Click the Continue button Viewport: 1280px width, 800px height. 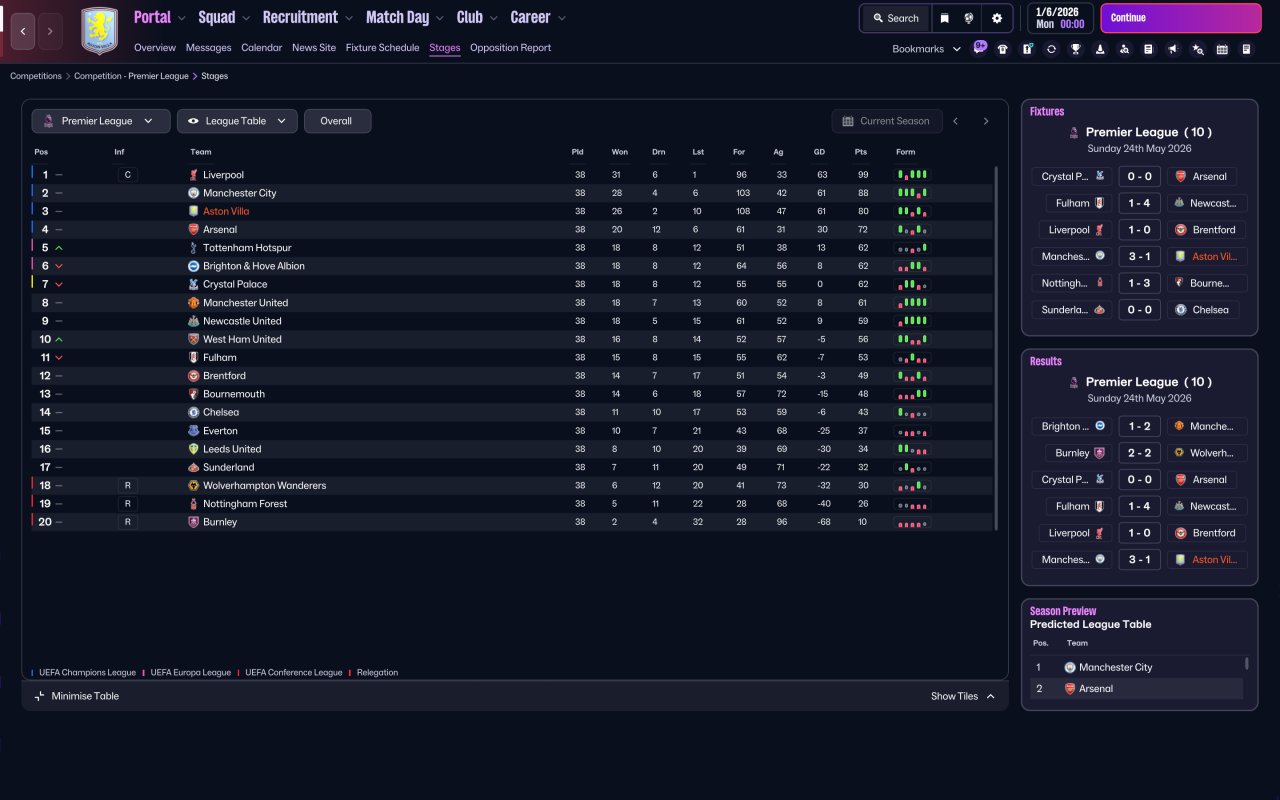pyautogui.click(x=1181, y=18)
